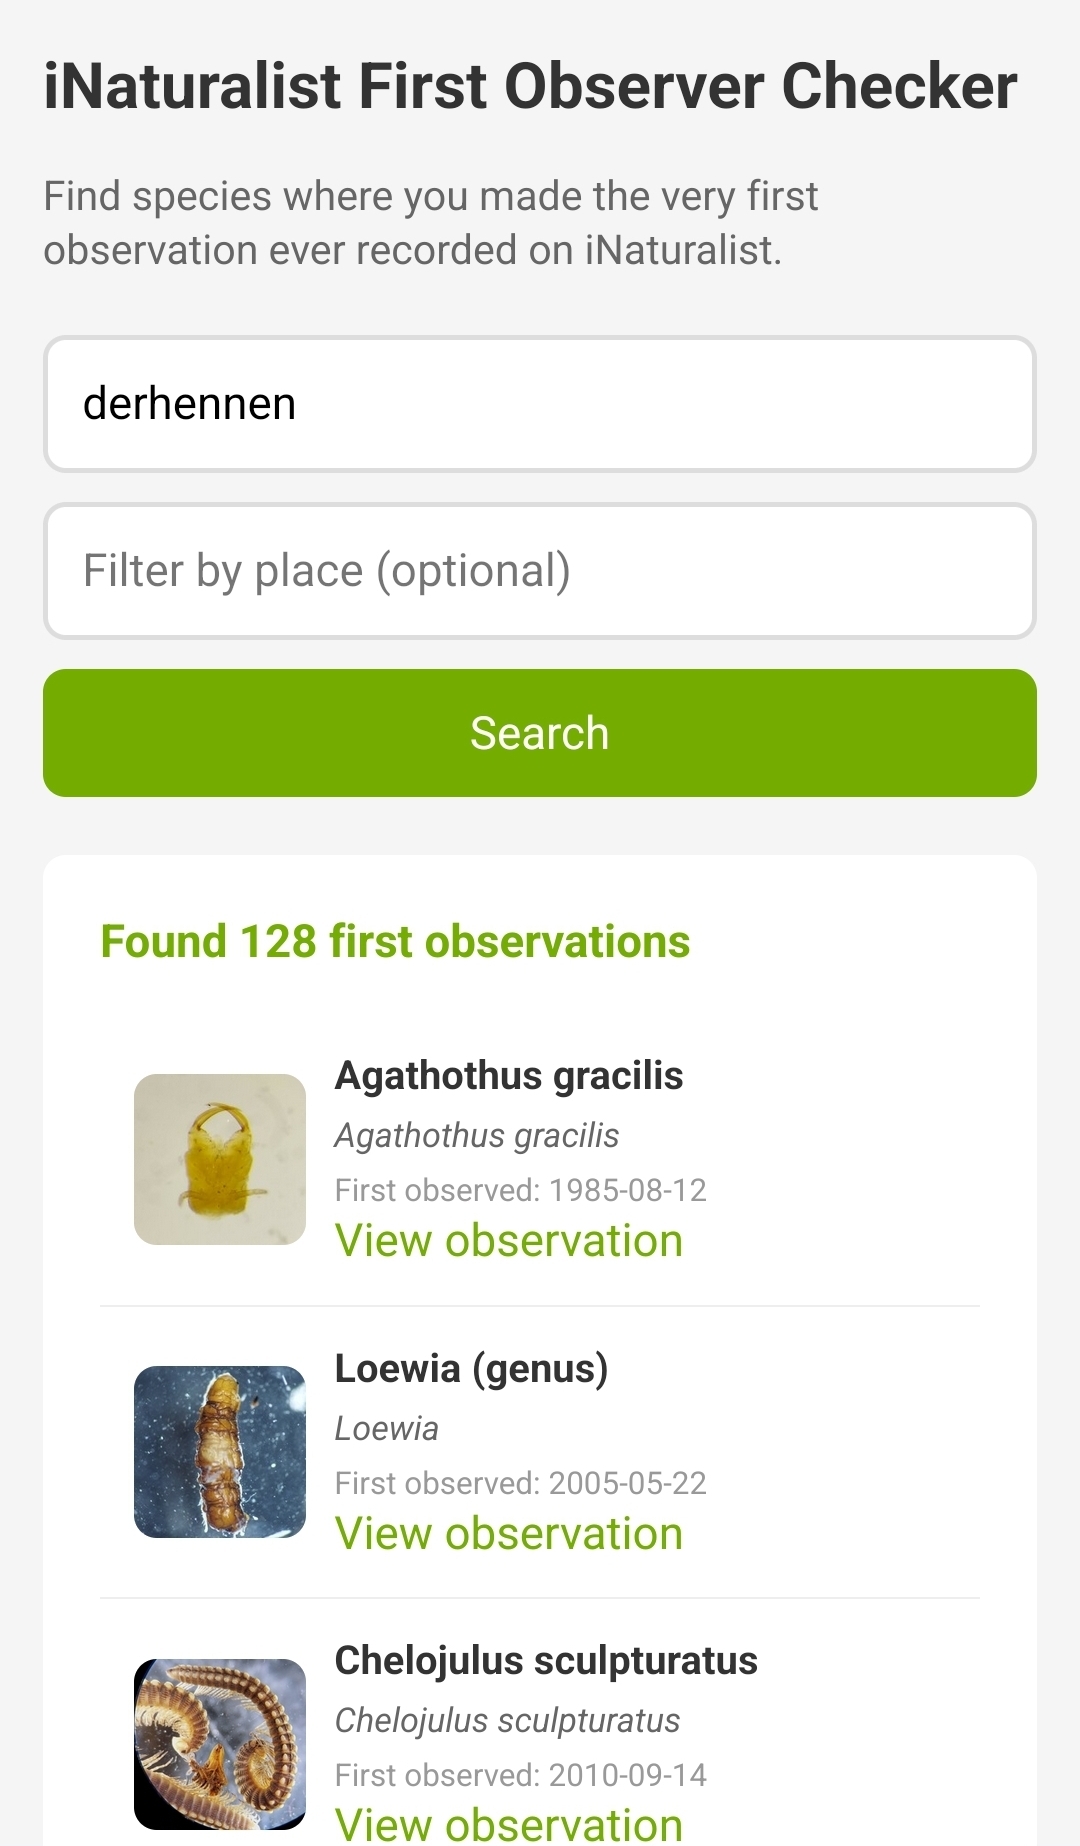Click the Found 128 first observations heading
Image resolution: width=1080 pixels, height=1846 pixels.
[x=395, y=942]
